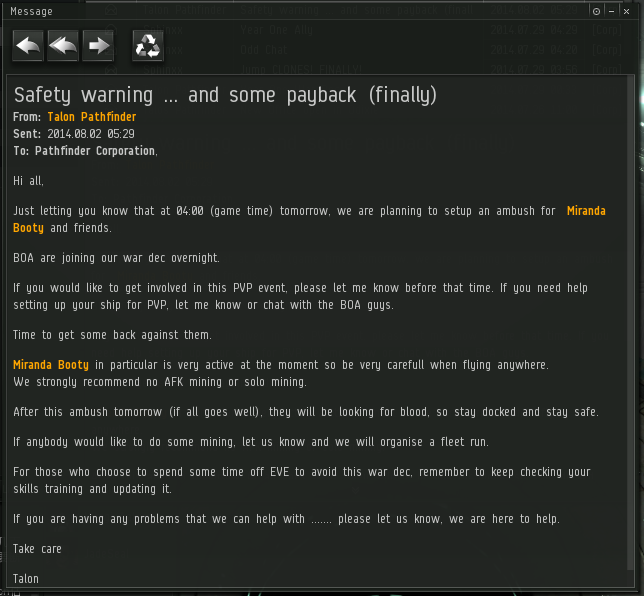Click the Reply All arrow icon
This screenshot has height=596, width=644.
pyautogui.click(x=63, y=46)
